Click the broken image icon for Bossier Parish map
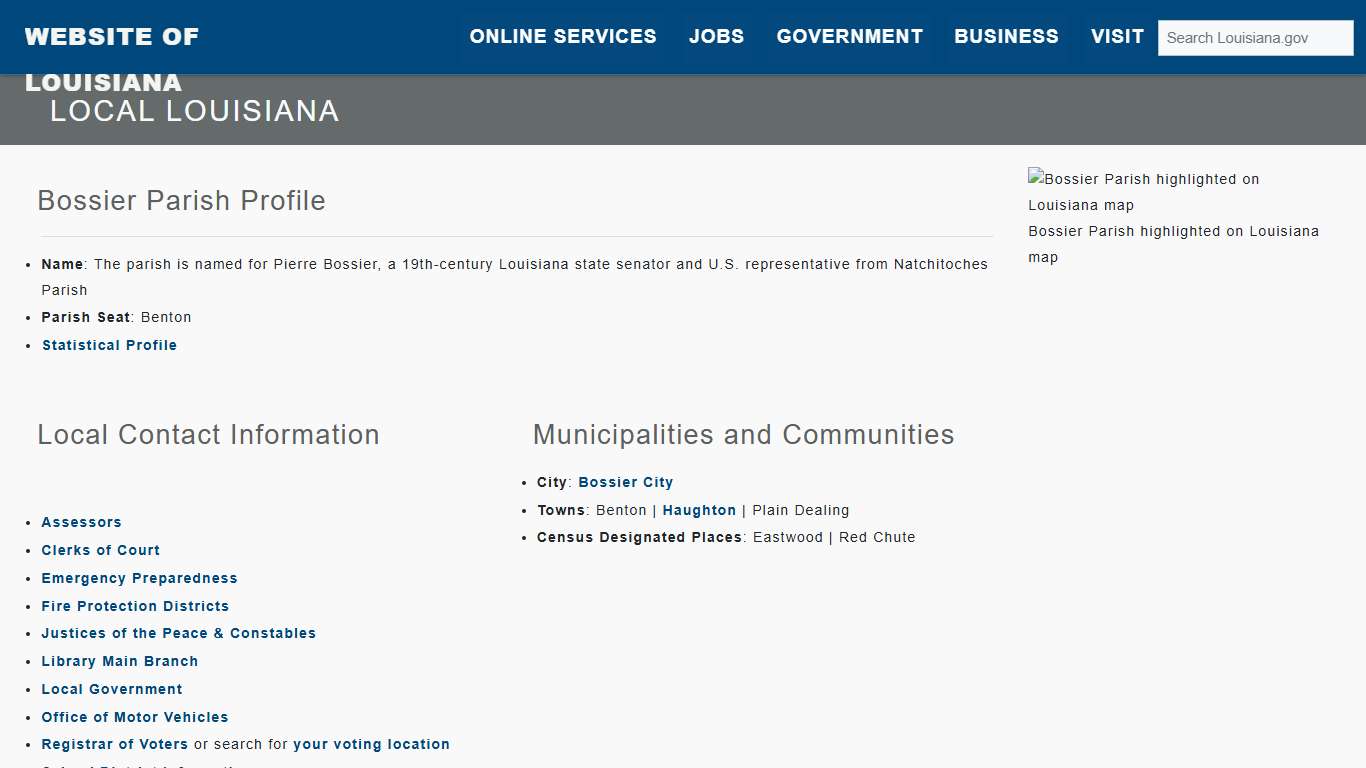Screen dimensions: 1366x768 tap(1036, 179)
